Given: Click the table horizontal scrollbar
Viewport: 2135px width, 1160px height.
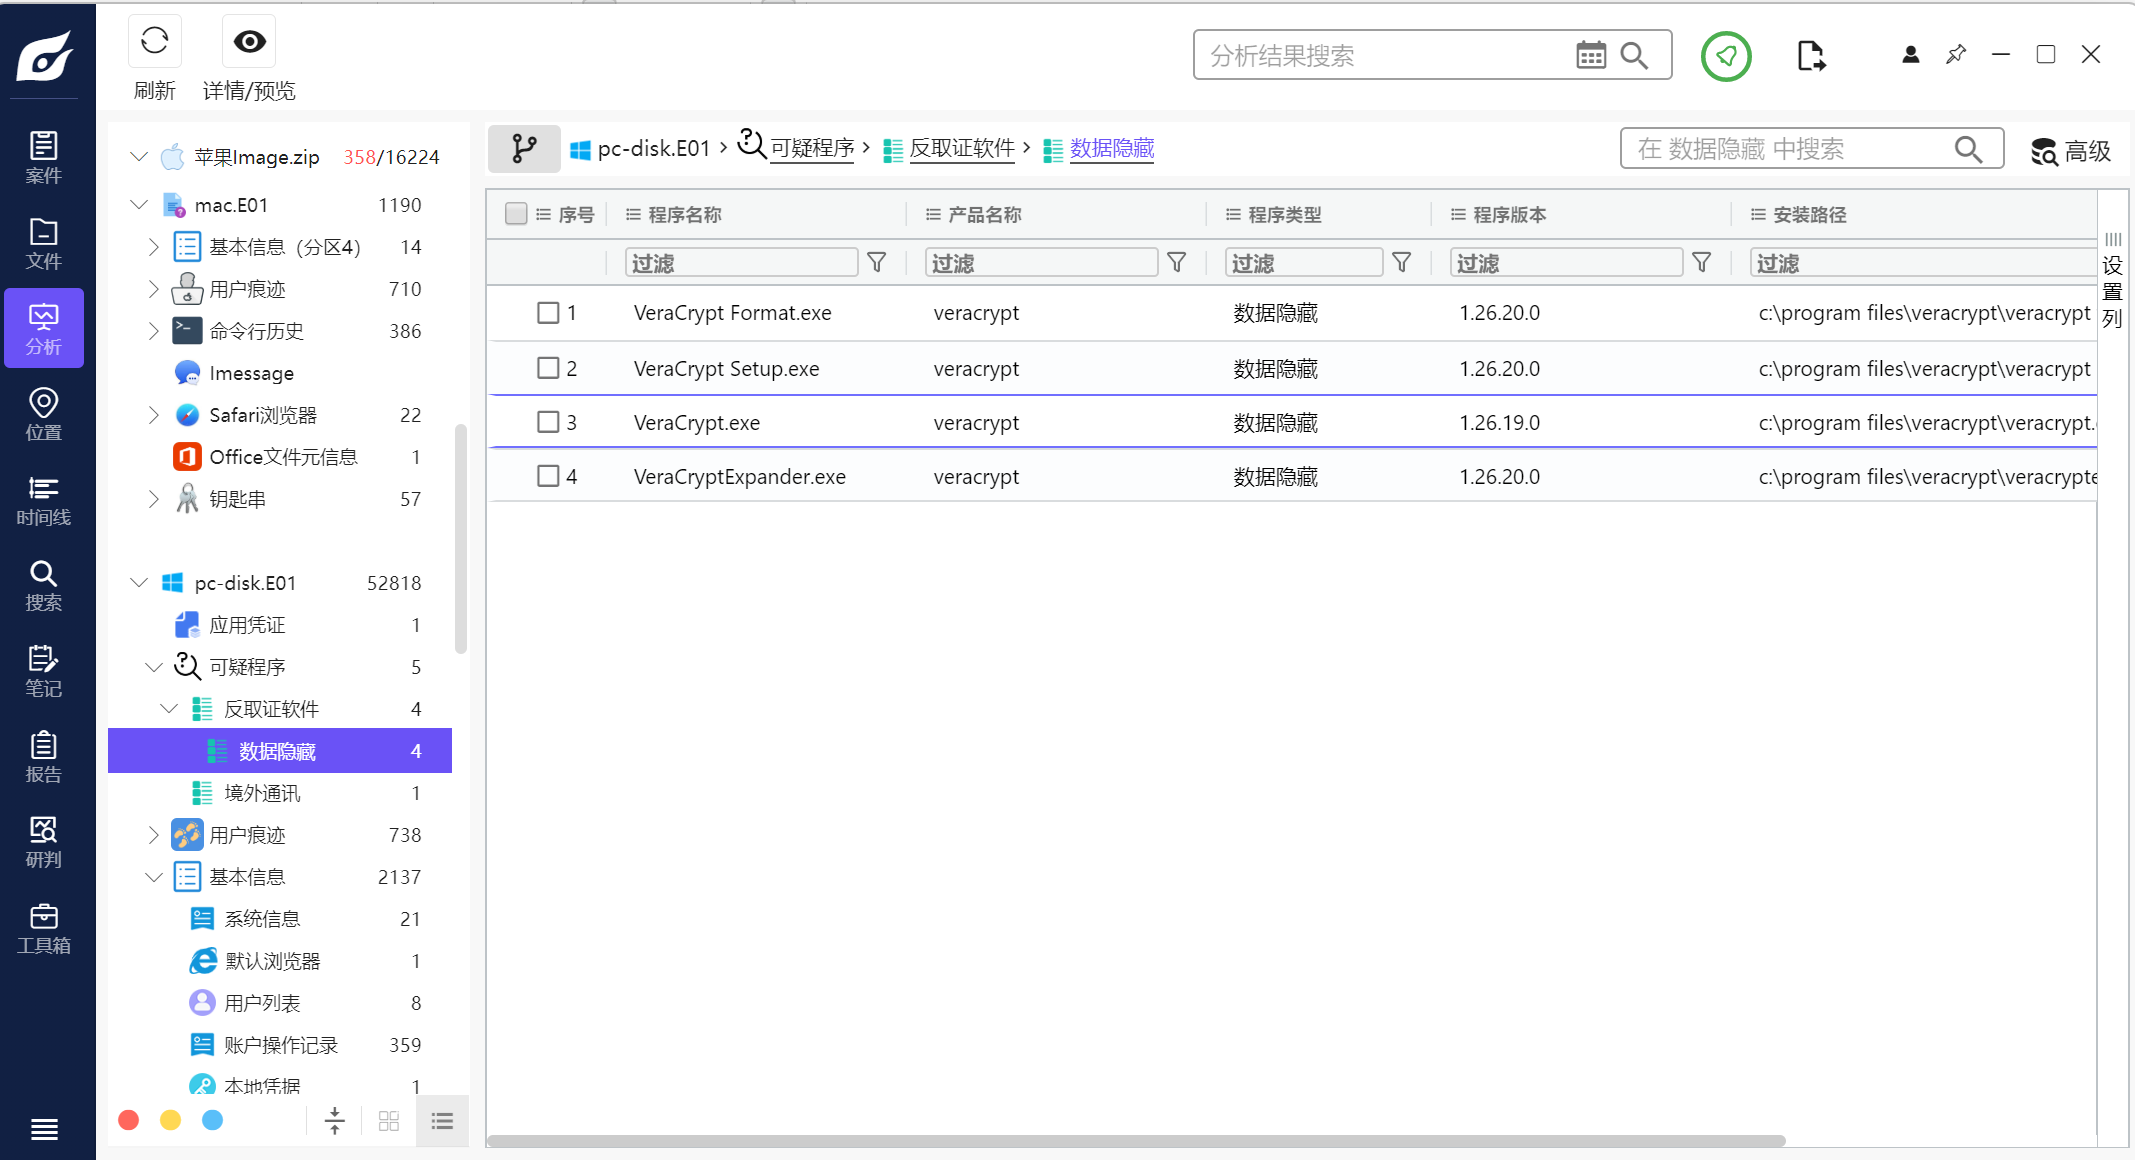Looking at the screenshot, I should tap(1136, 1141).
